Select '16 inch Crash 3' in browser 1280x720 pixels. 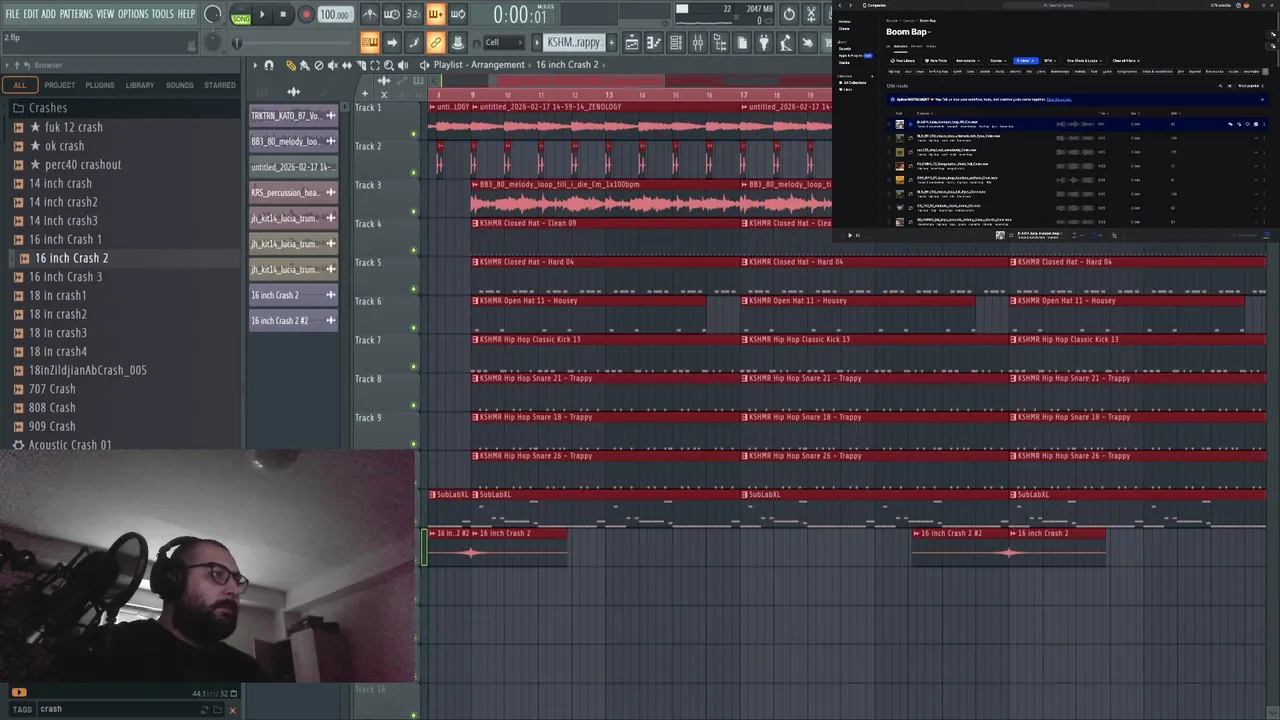tap(65, 277)
